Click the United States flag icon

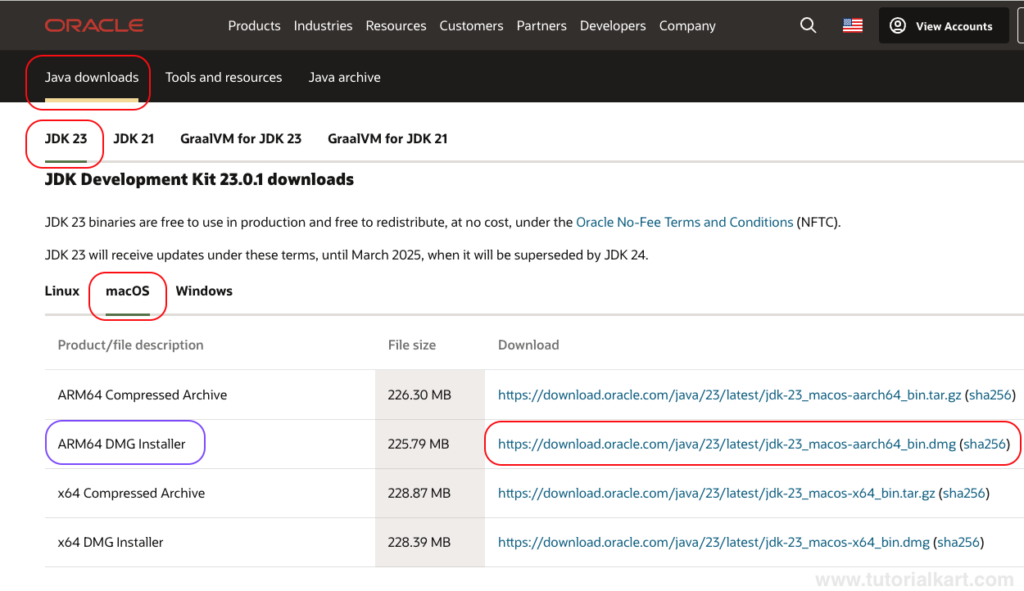click(x=852, y=25)
